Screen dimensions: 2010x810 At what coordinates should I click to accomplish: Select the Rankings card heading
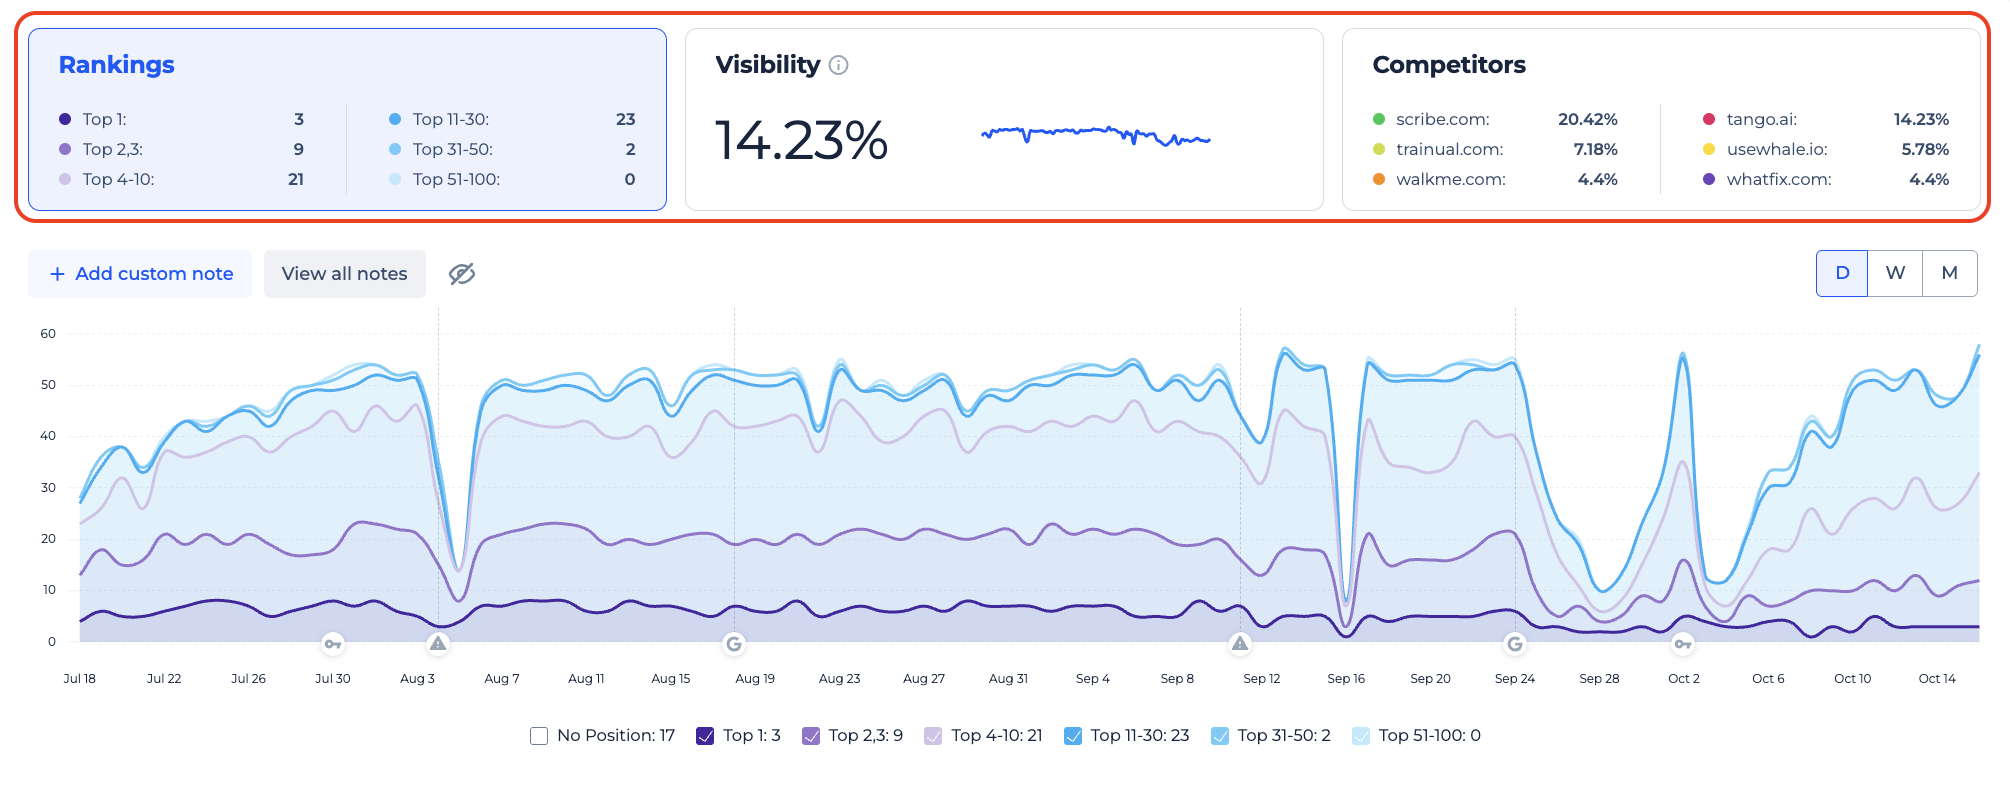point(116,65)
